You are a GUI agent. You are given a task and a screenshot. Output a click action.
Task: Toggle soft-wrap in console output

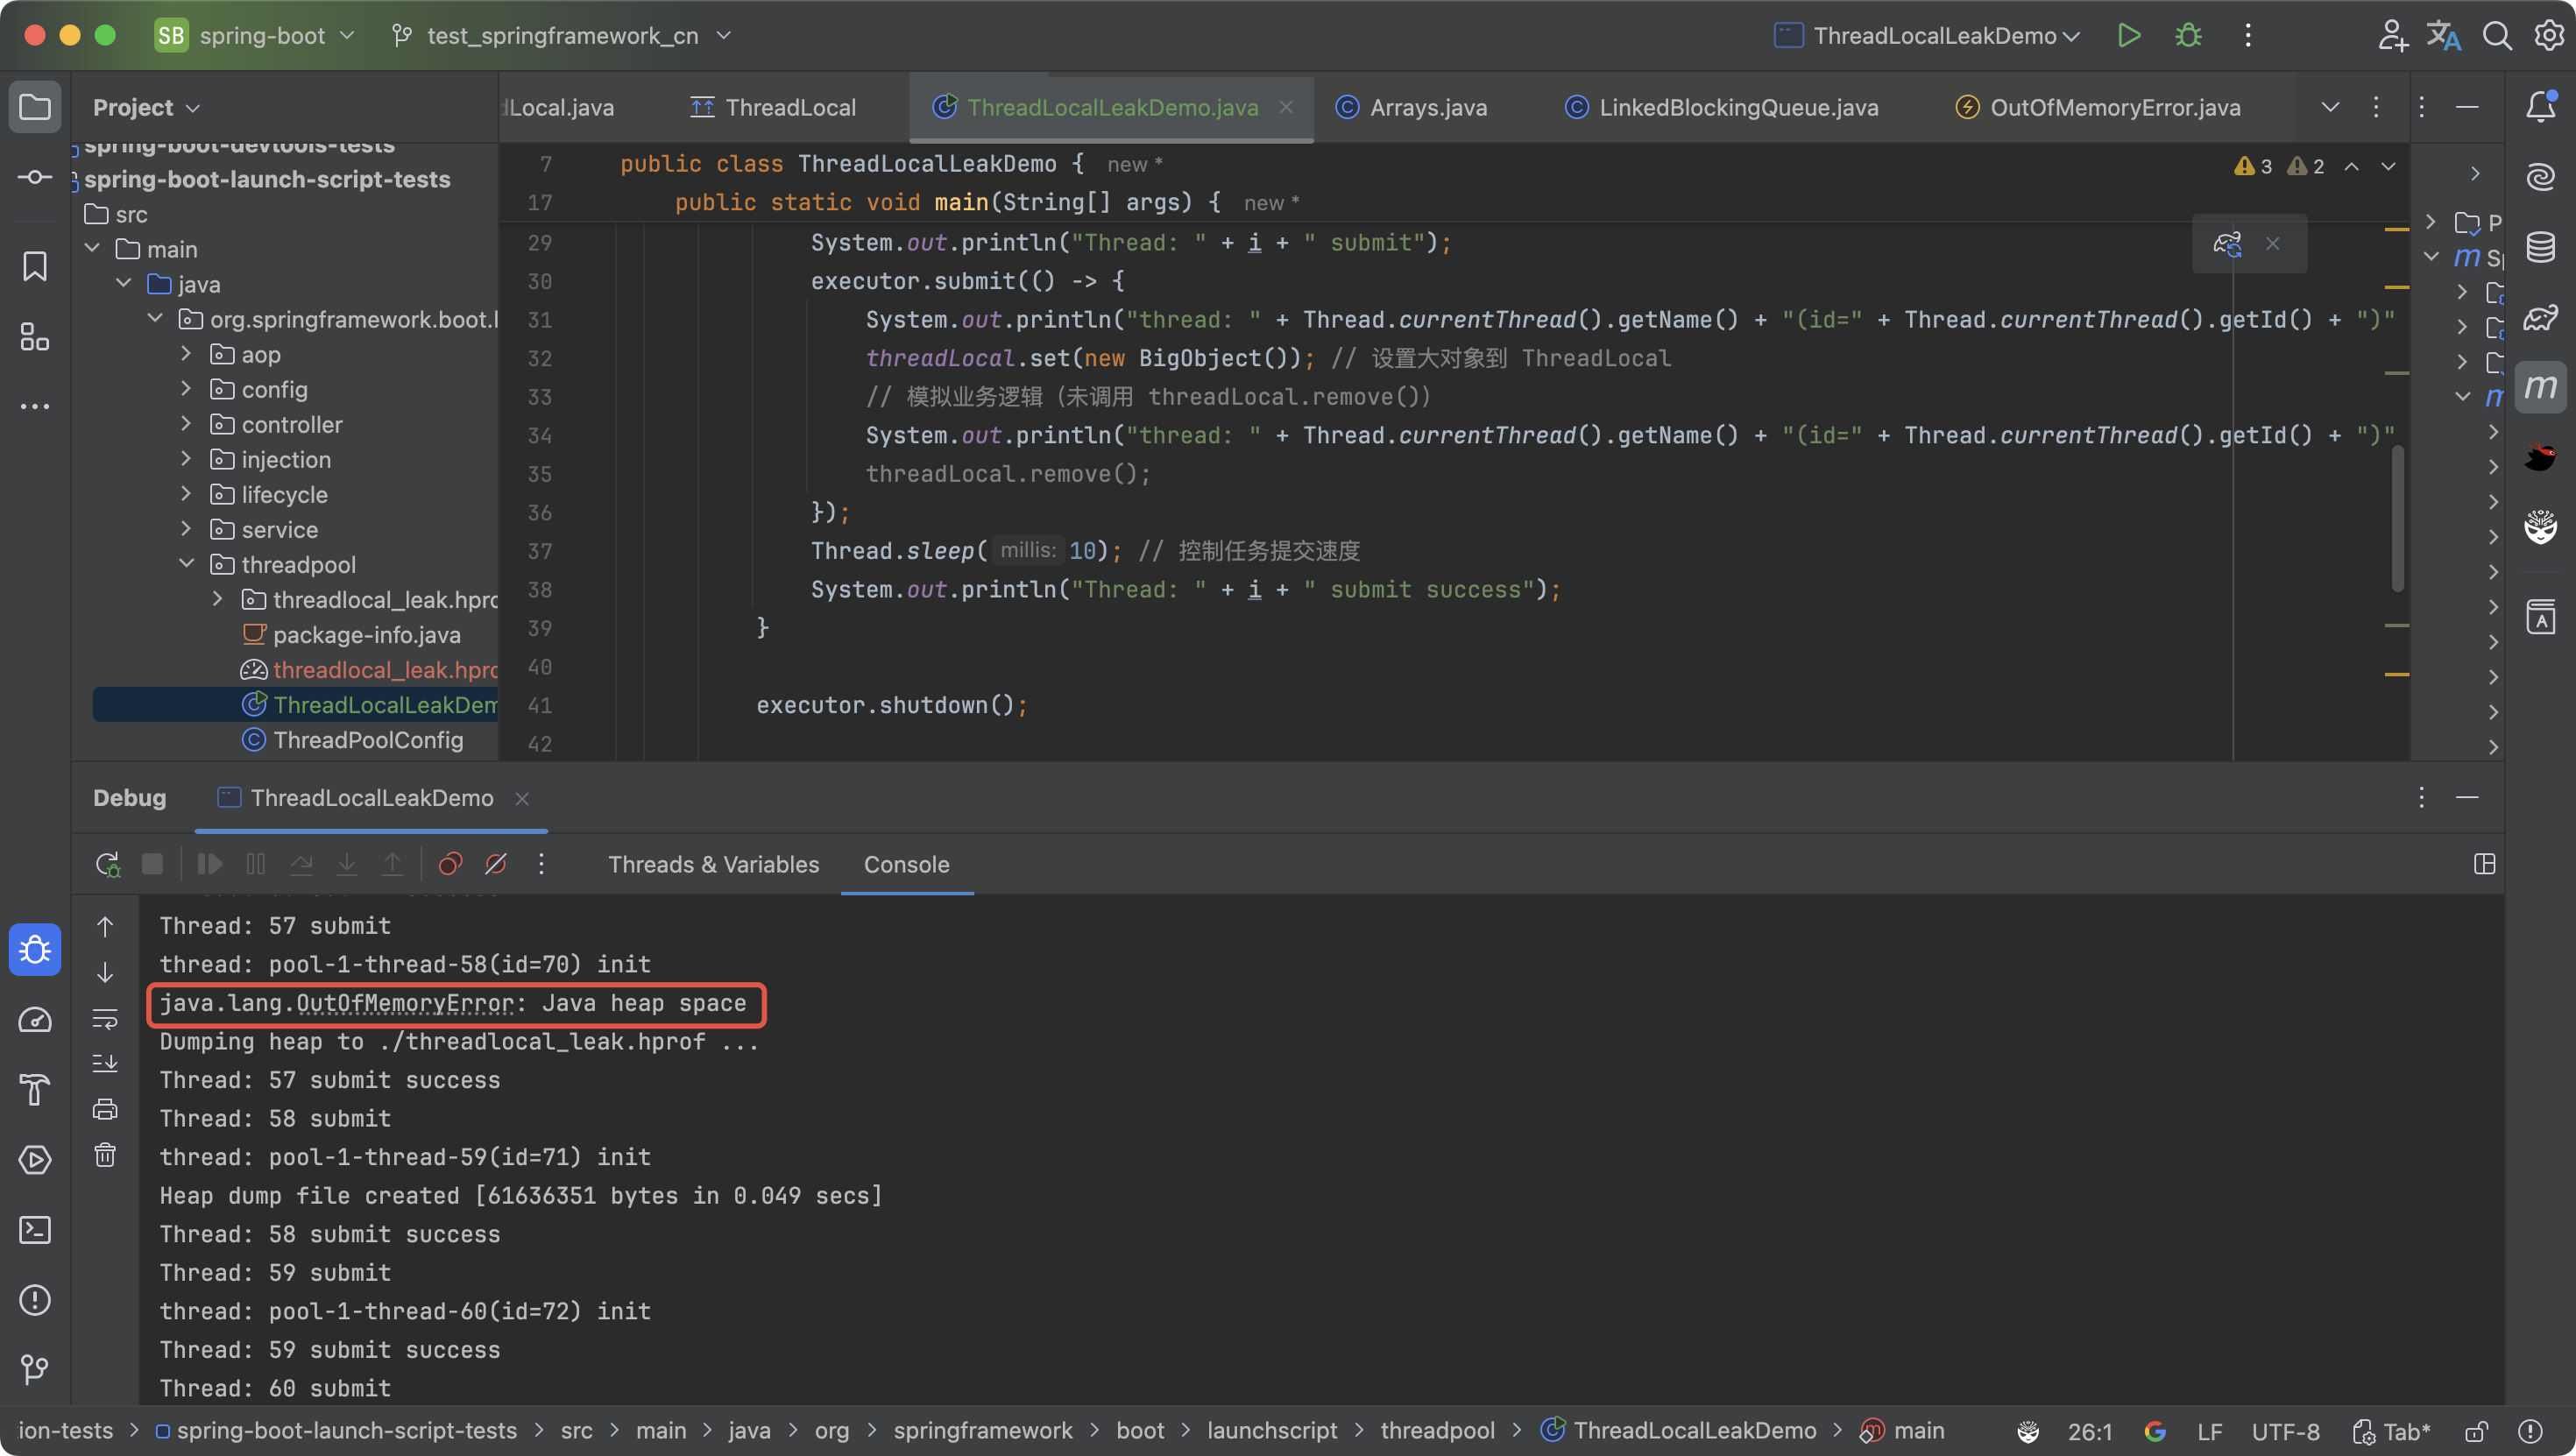pyautogui.click(x=105, y=1019)
